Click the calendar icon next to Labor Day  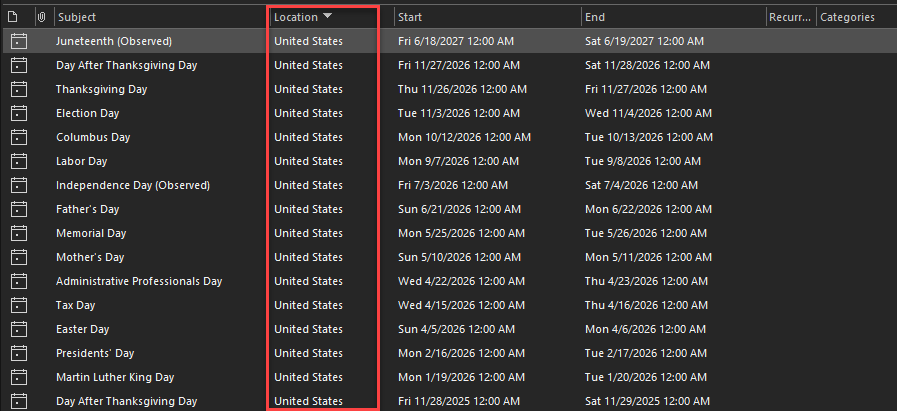tap(18, 161)
